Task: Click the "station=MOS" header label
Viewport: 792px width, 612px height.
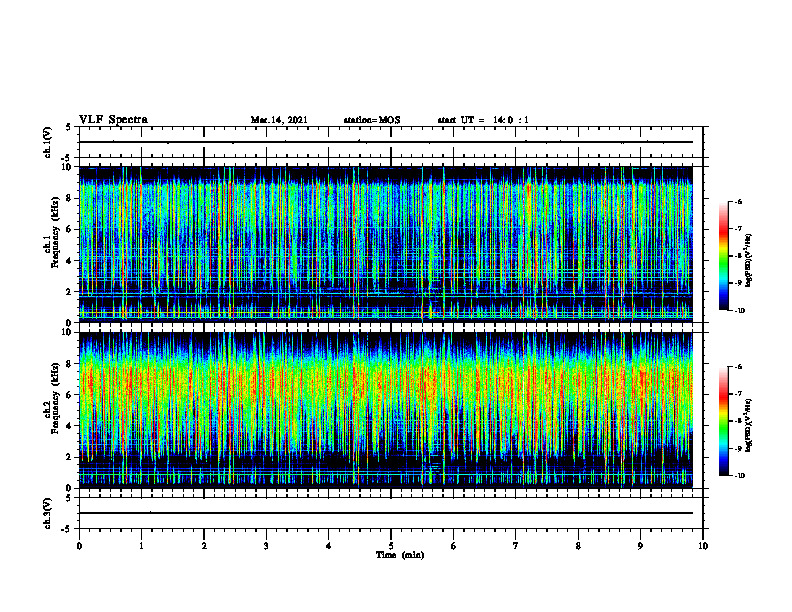Action: click(x=372, y=120)
